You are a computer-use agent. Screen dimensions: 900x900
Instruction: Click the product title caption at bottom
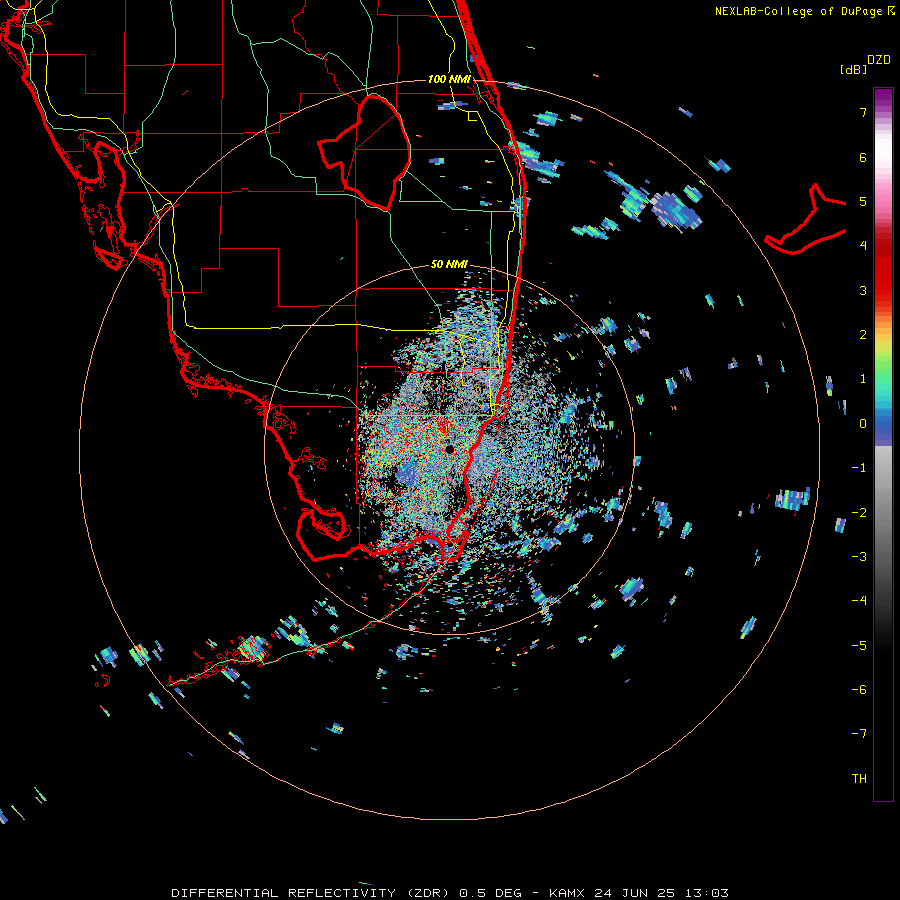[450, 893]
